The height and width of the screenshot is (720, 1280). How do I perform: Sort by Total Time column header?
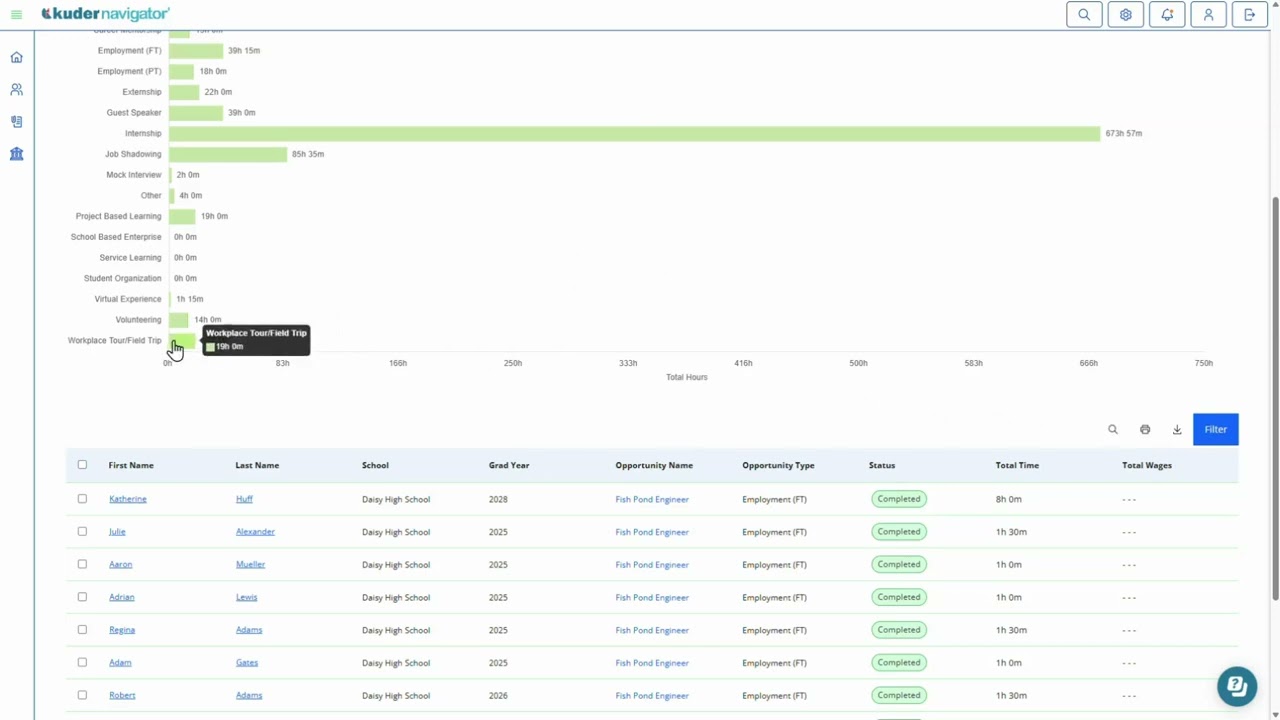pyautogui.click(x=1017, y=465)
